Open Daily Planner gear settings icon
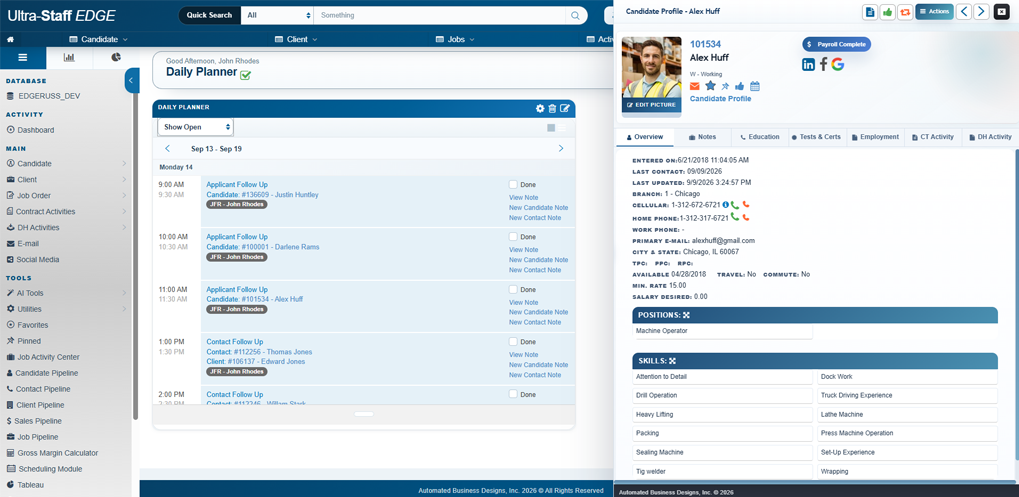1019x497 pixels. coord(539,108)
